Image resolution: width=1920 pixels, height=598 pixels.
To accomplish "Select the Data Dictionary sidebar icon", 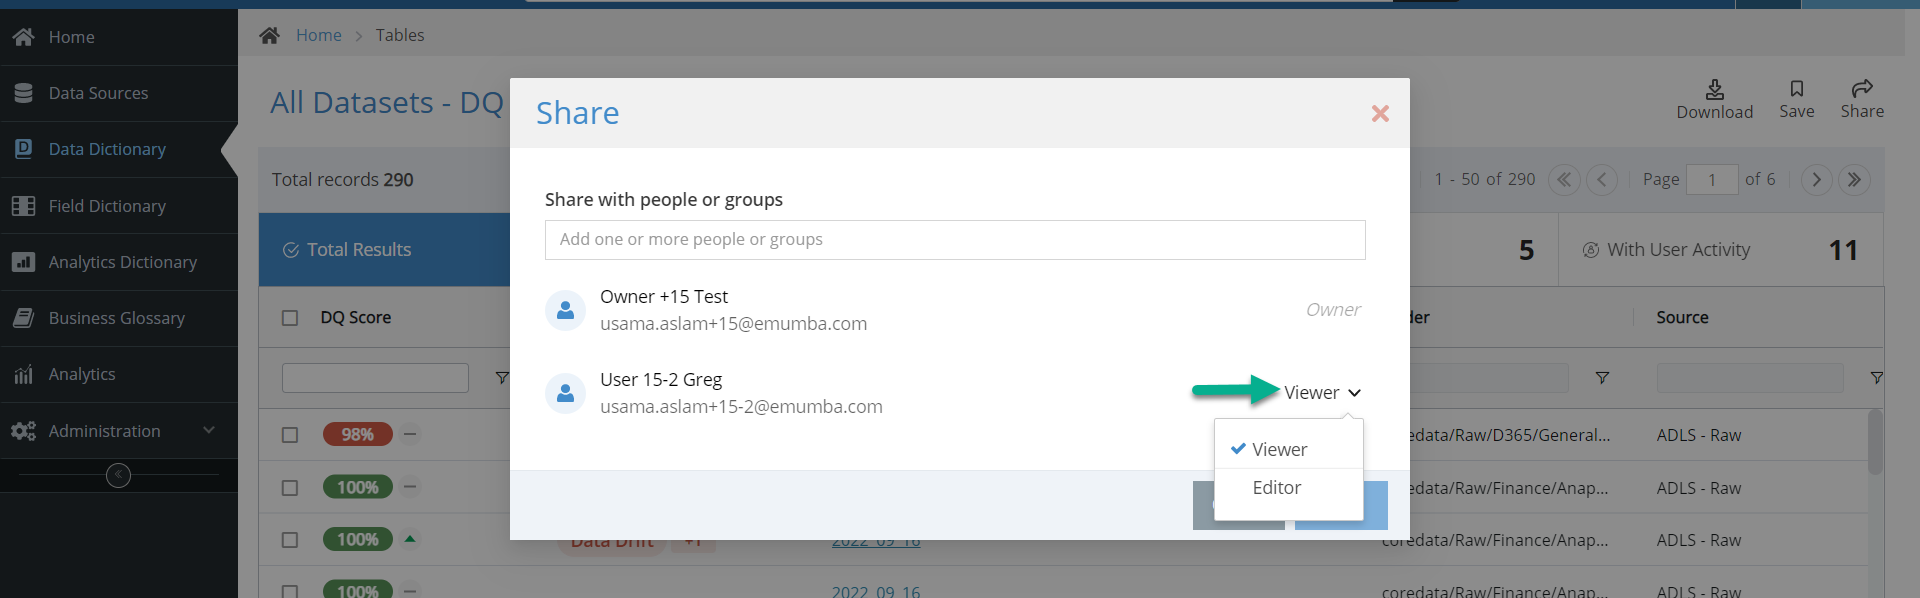I will (x=23, y=149).
